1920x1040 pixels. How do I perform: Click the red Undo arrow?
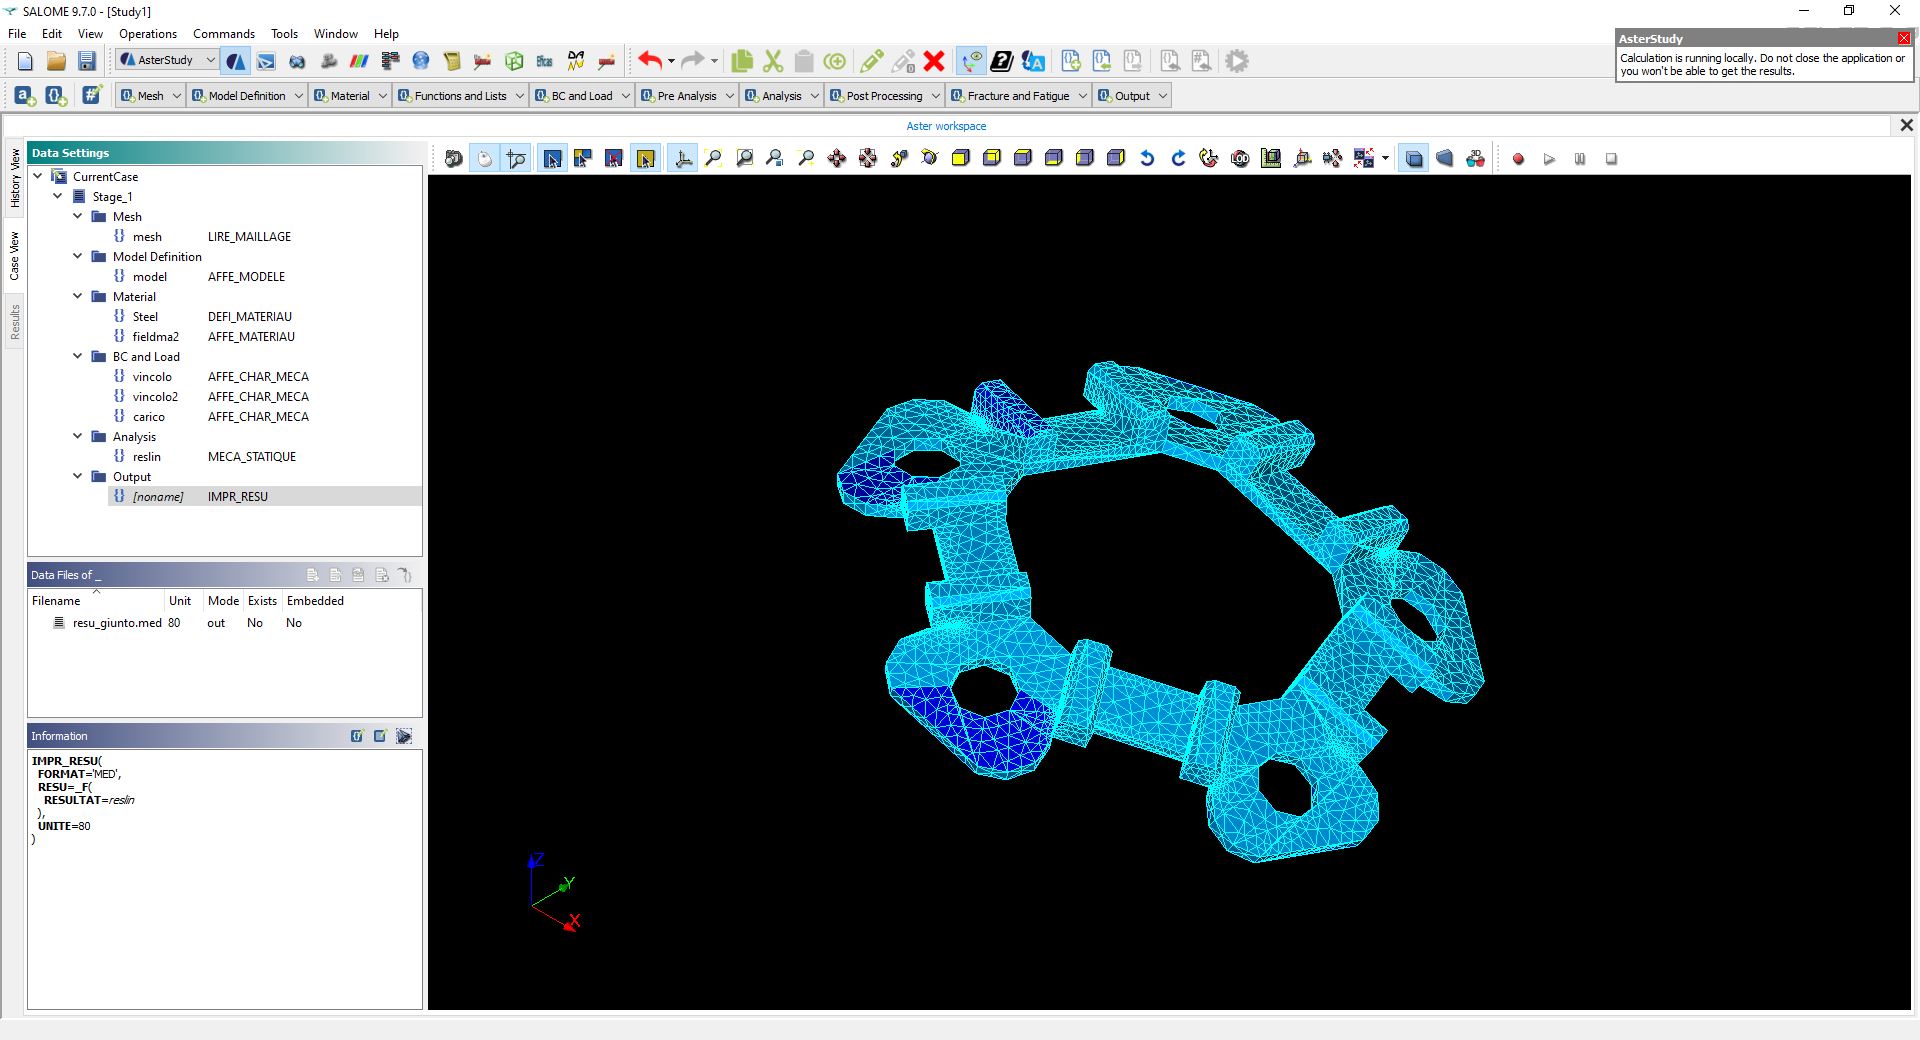650,61
